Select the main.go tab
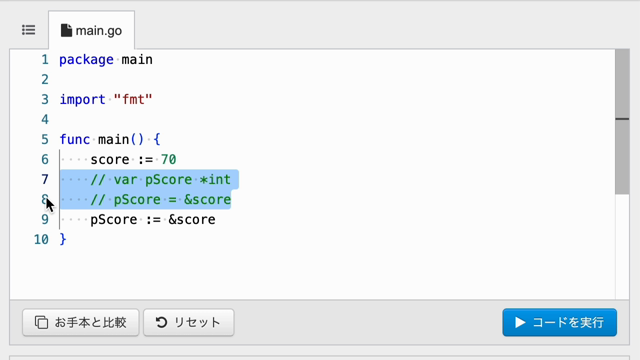This screenshot has width=640, height=360. pyautogui.click(x=91, y=30)
